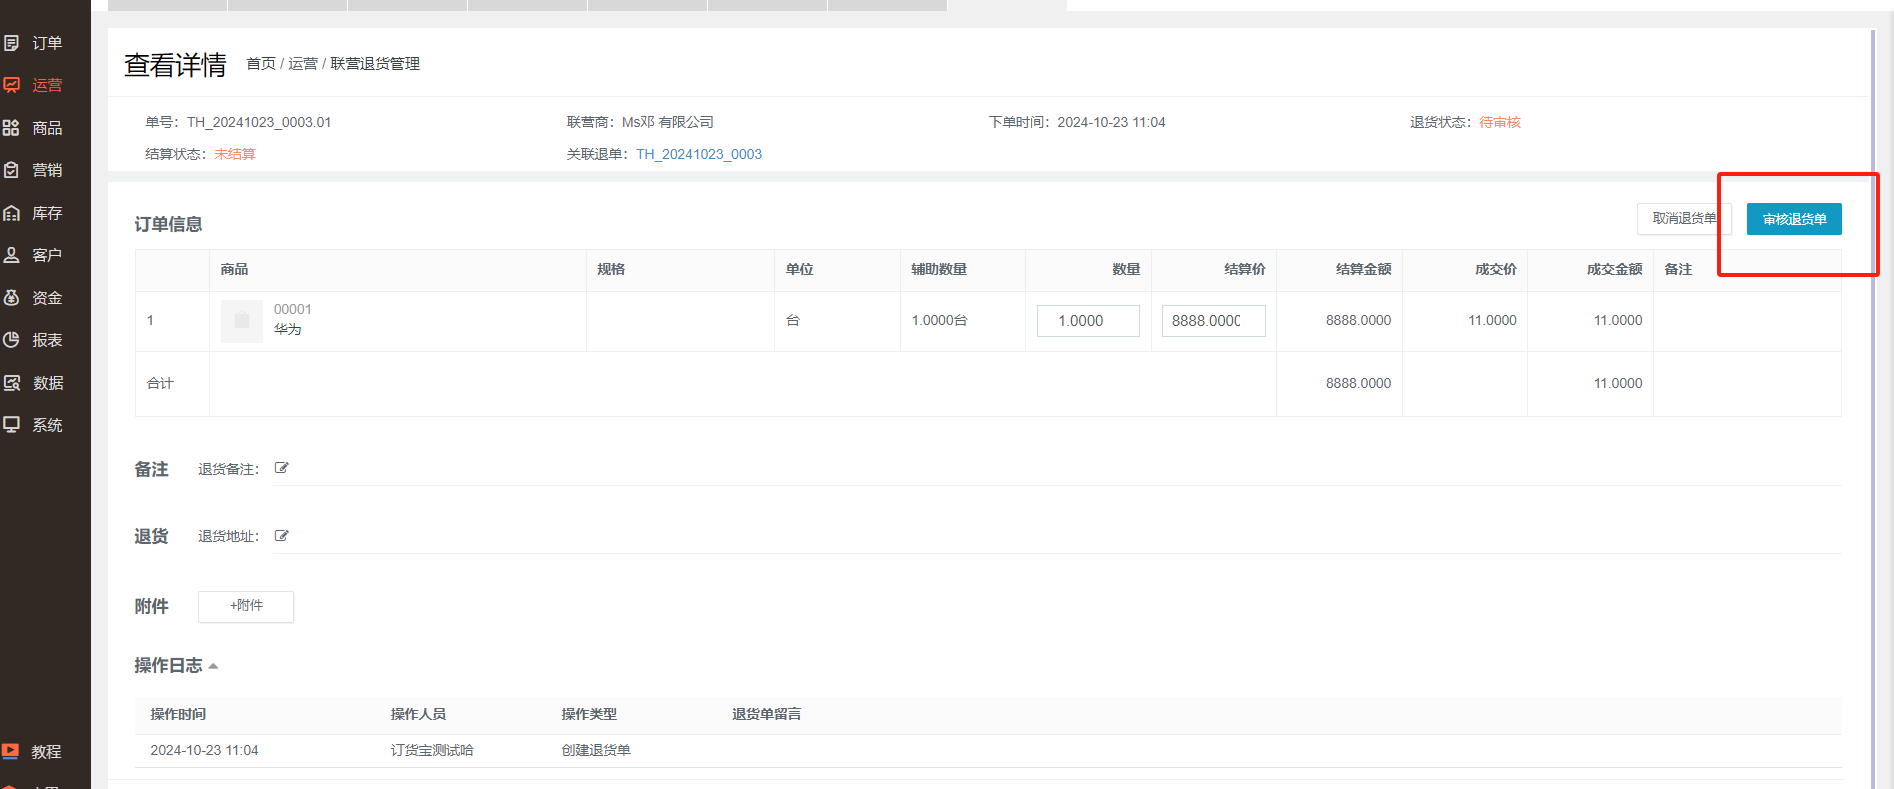
Task: Open the 订单 sidebar icon
Action: (x=12, y=43)
